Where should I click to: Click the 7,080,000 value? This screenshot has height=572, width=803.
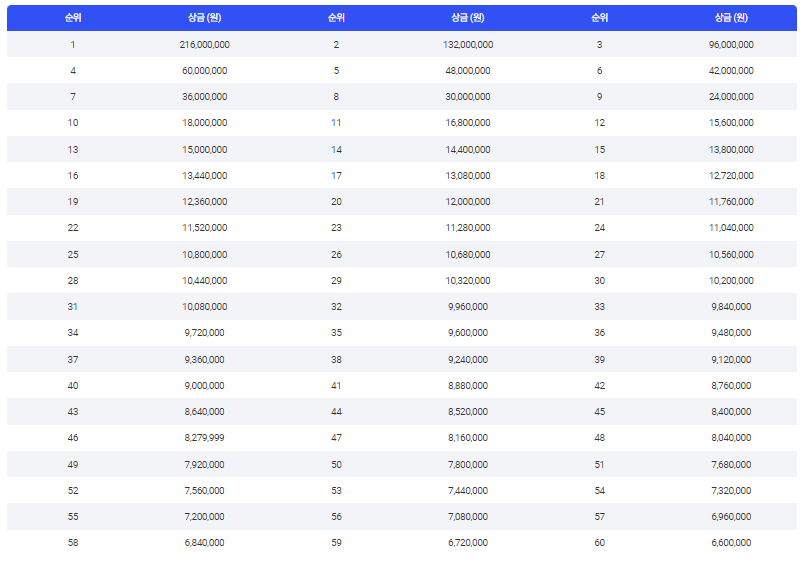pyautogui.click(x=468, y=517)
